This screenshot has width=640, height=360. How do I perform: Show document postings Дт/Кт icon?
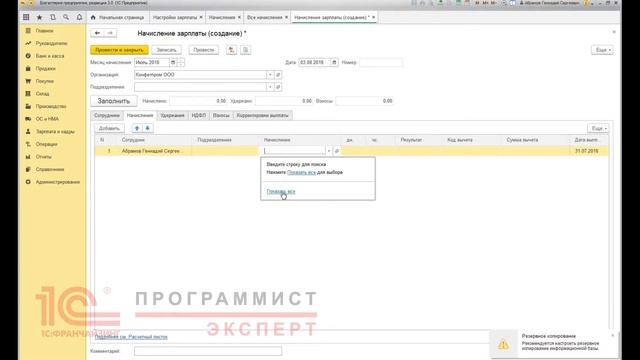[231, 50]
